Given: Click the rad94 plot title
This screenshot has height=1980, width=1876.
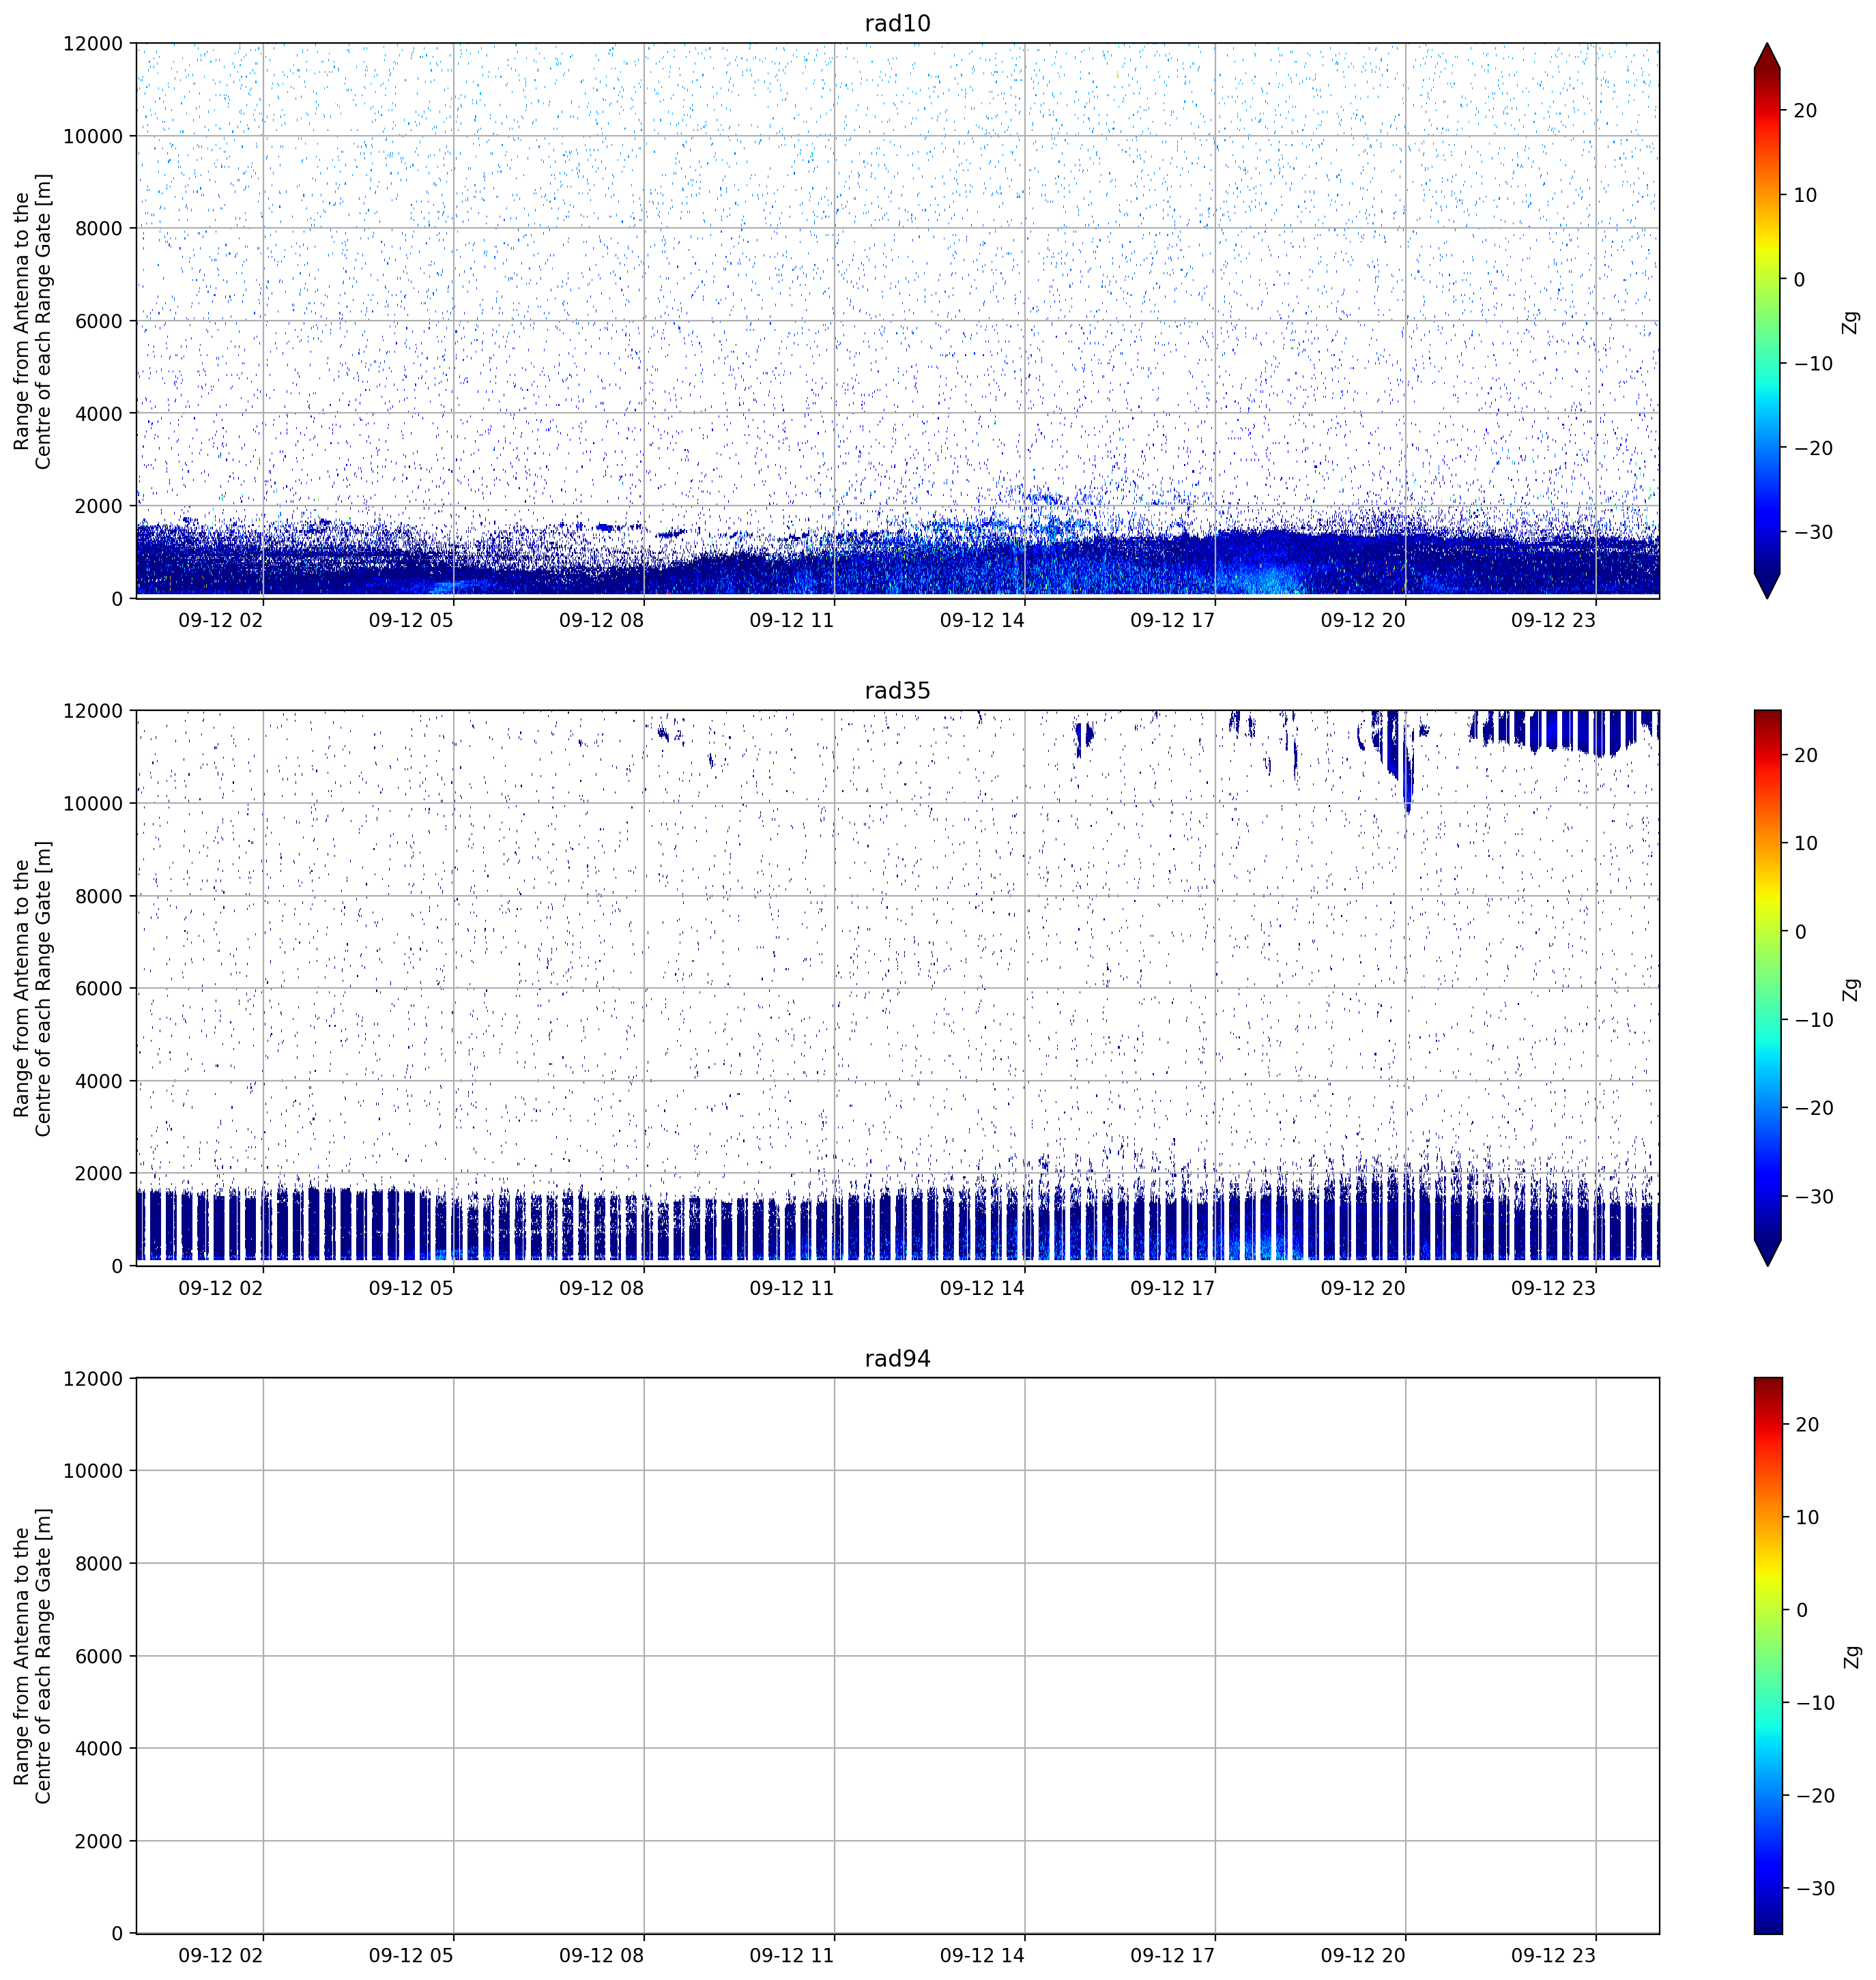Looking at the screenshot, I should [x=897, y=1359].
